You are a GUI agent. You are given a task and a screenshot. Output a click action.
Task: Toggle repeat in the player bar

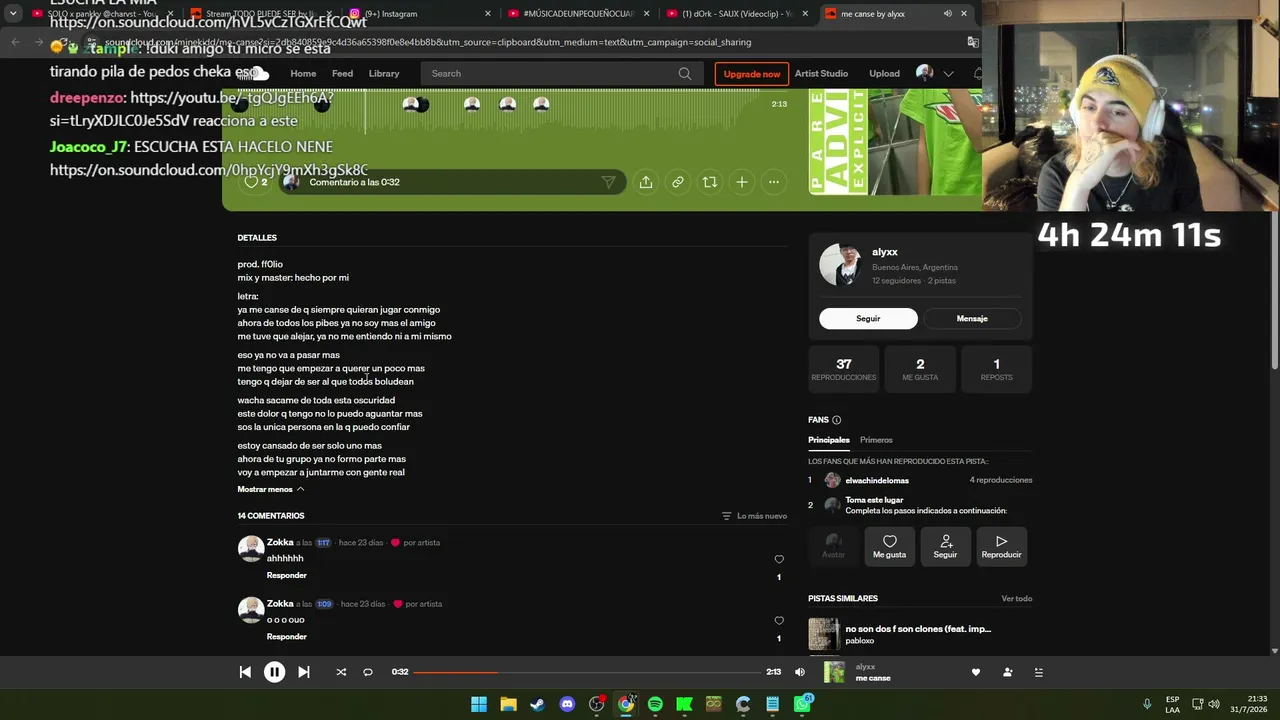368,672
